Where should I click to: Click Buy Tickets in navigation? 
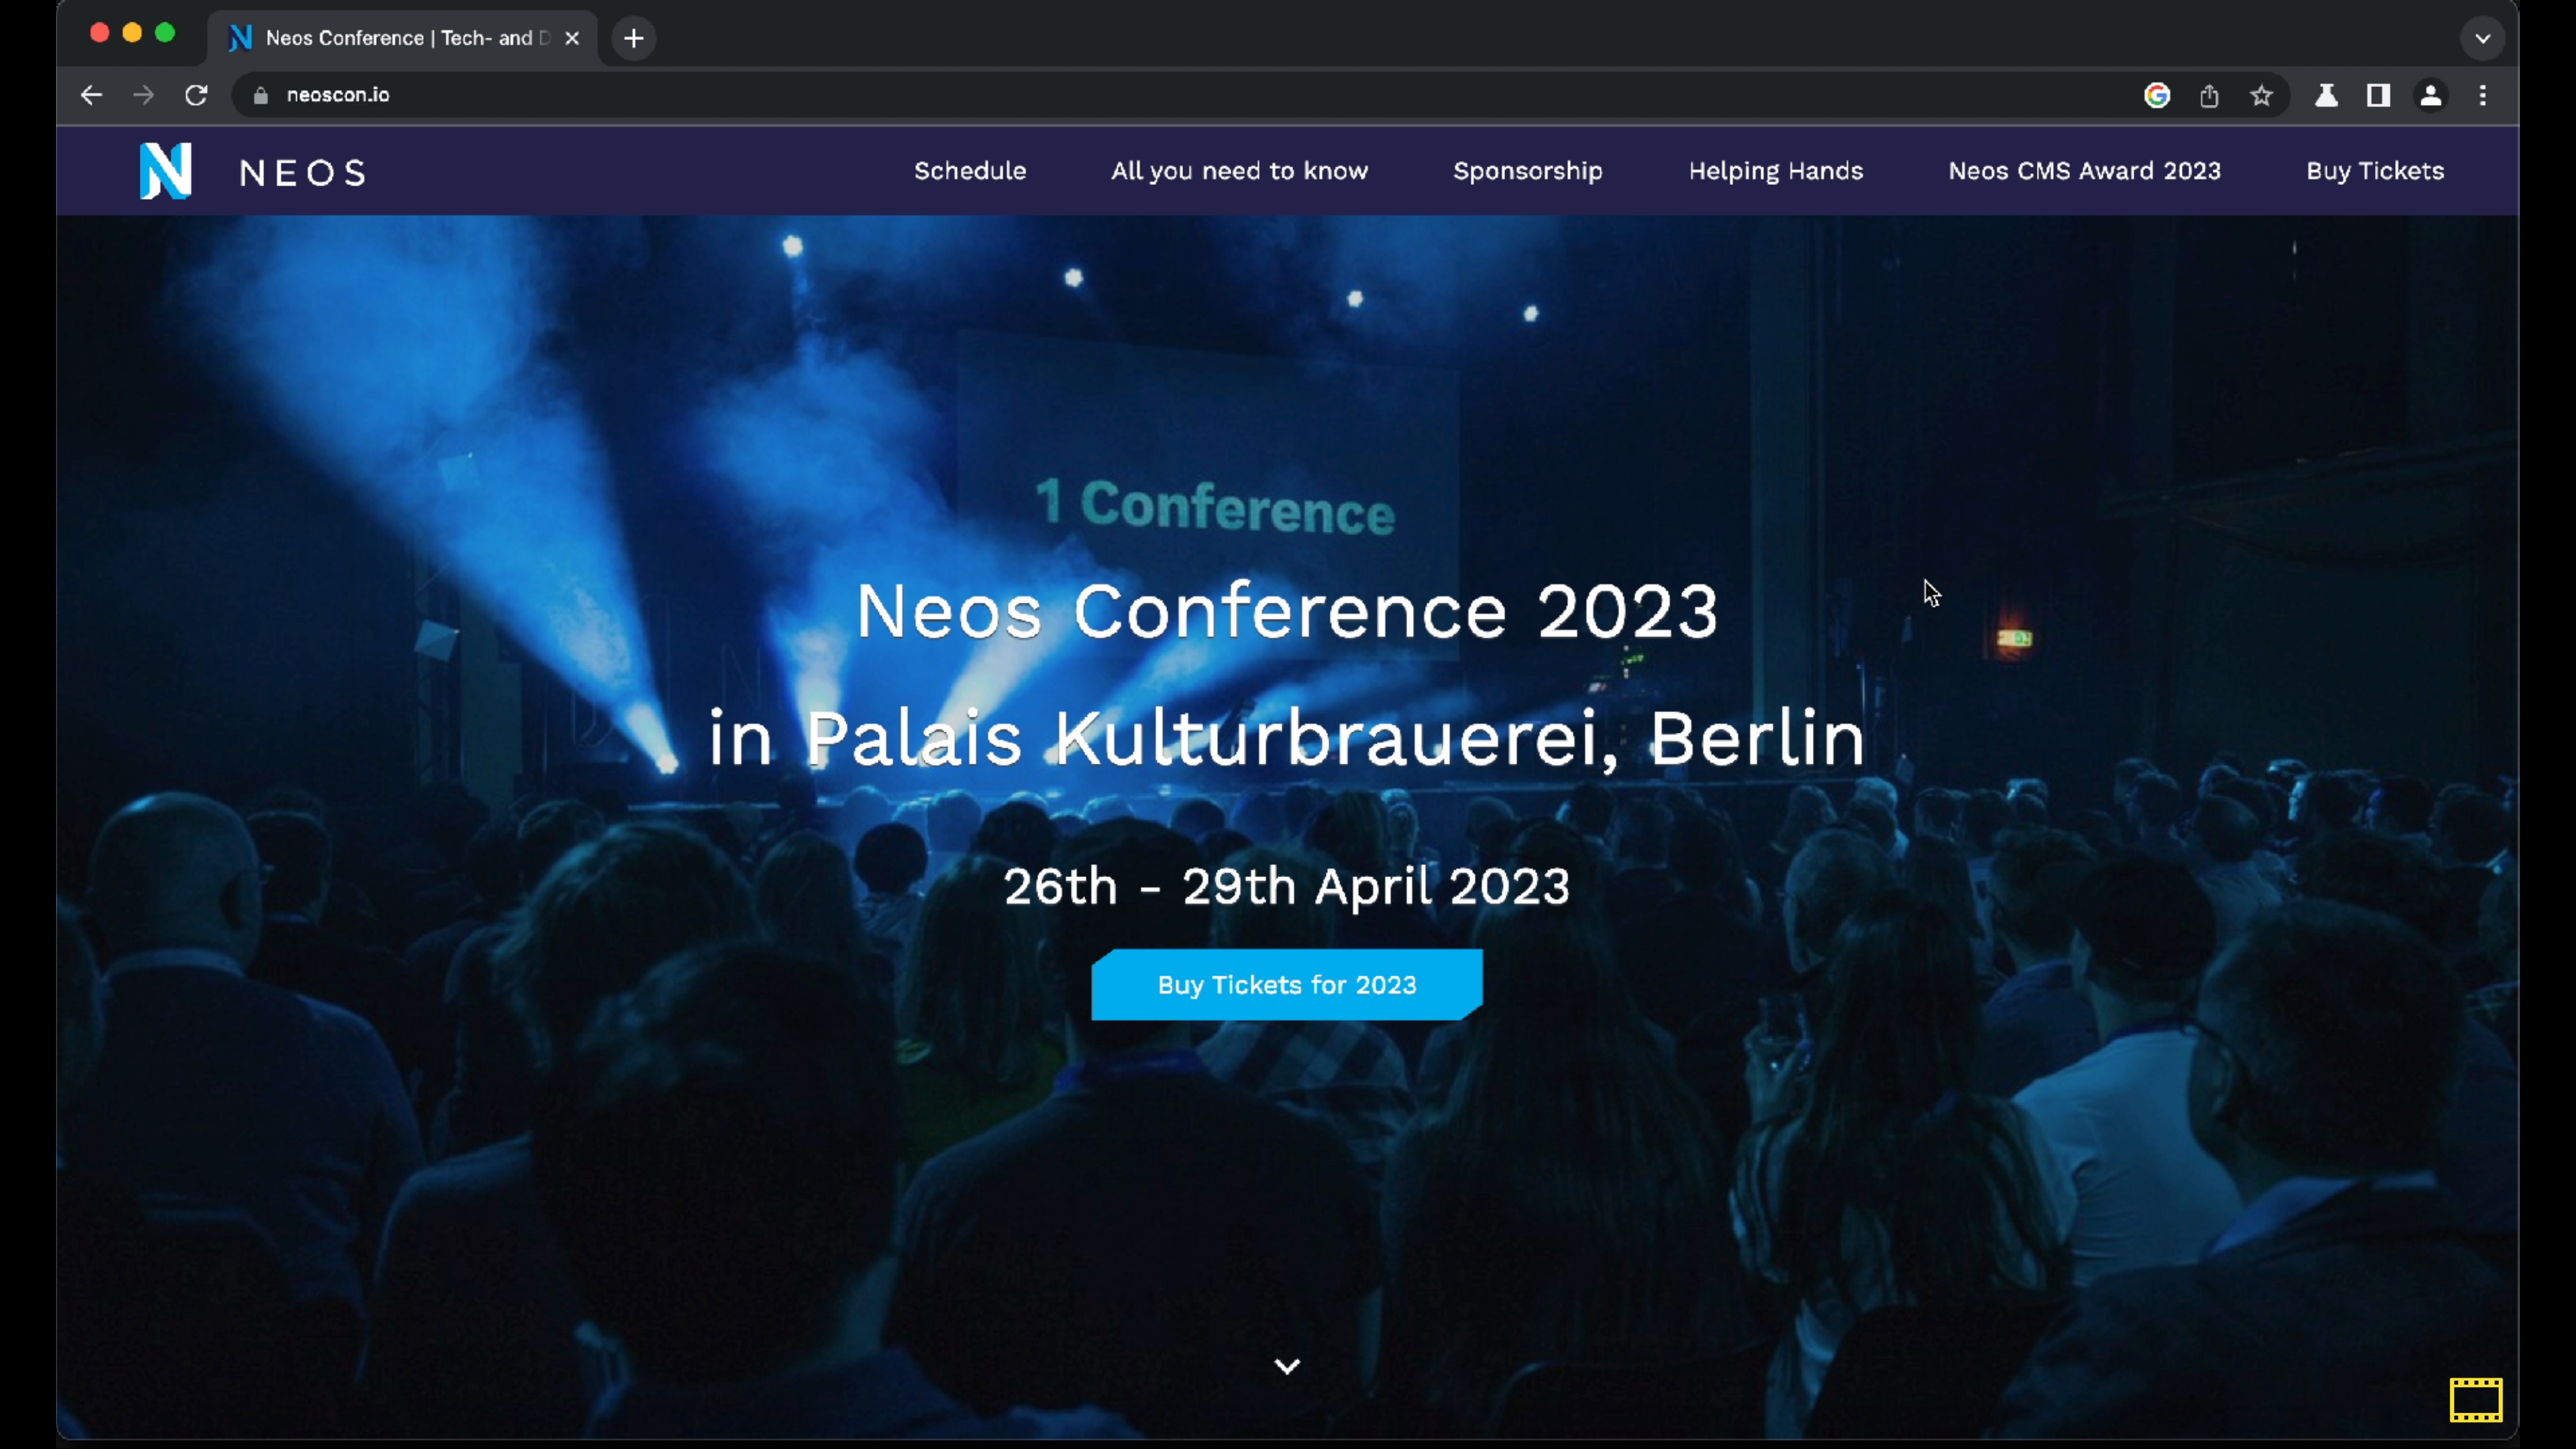click(2375, 171)
